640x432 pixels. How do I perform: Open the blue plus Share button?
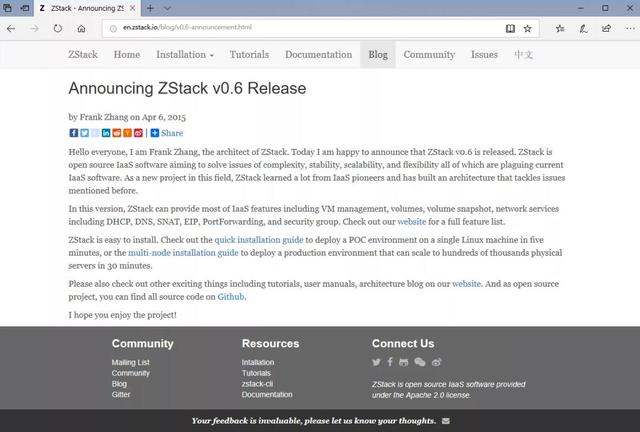coord(167,133)
